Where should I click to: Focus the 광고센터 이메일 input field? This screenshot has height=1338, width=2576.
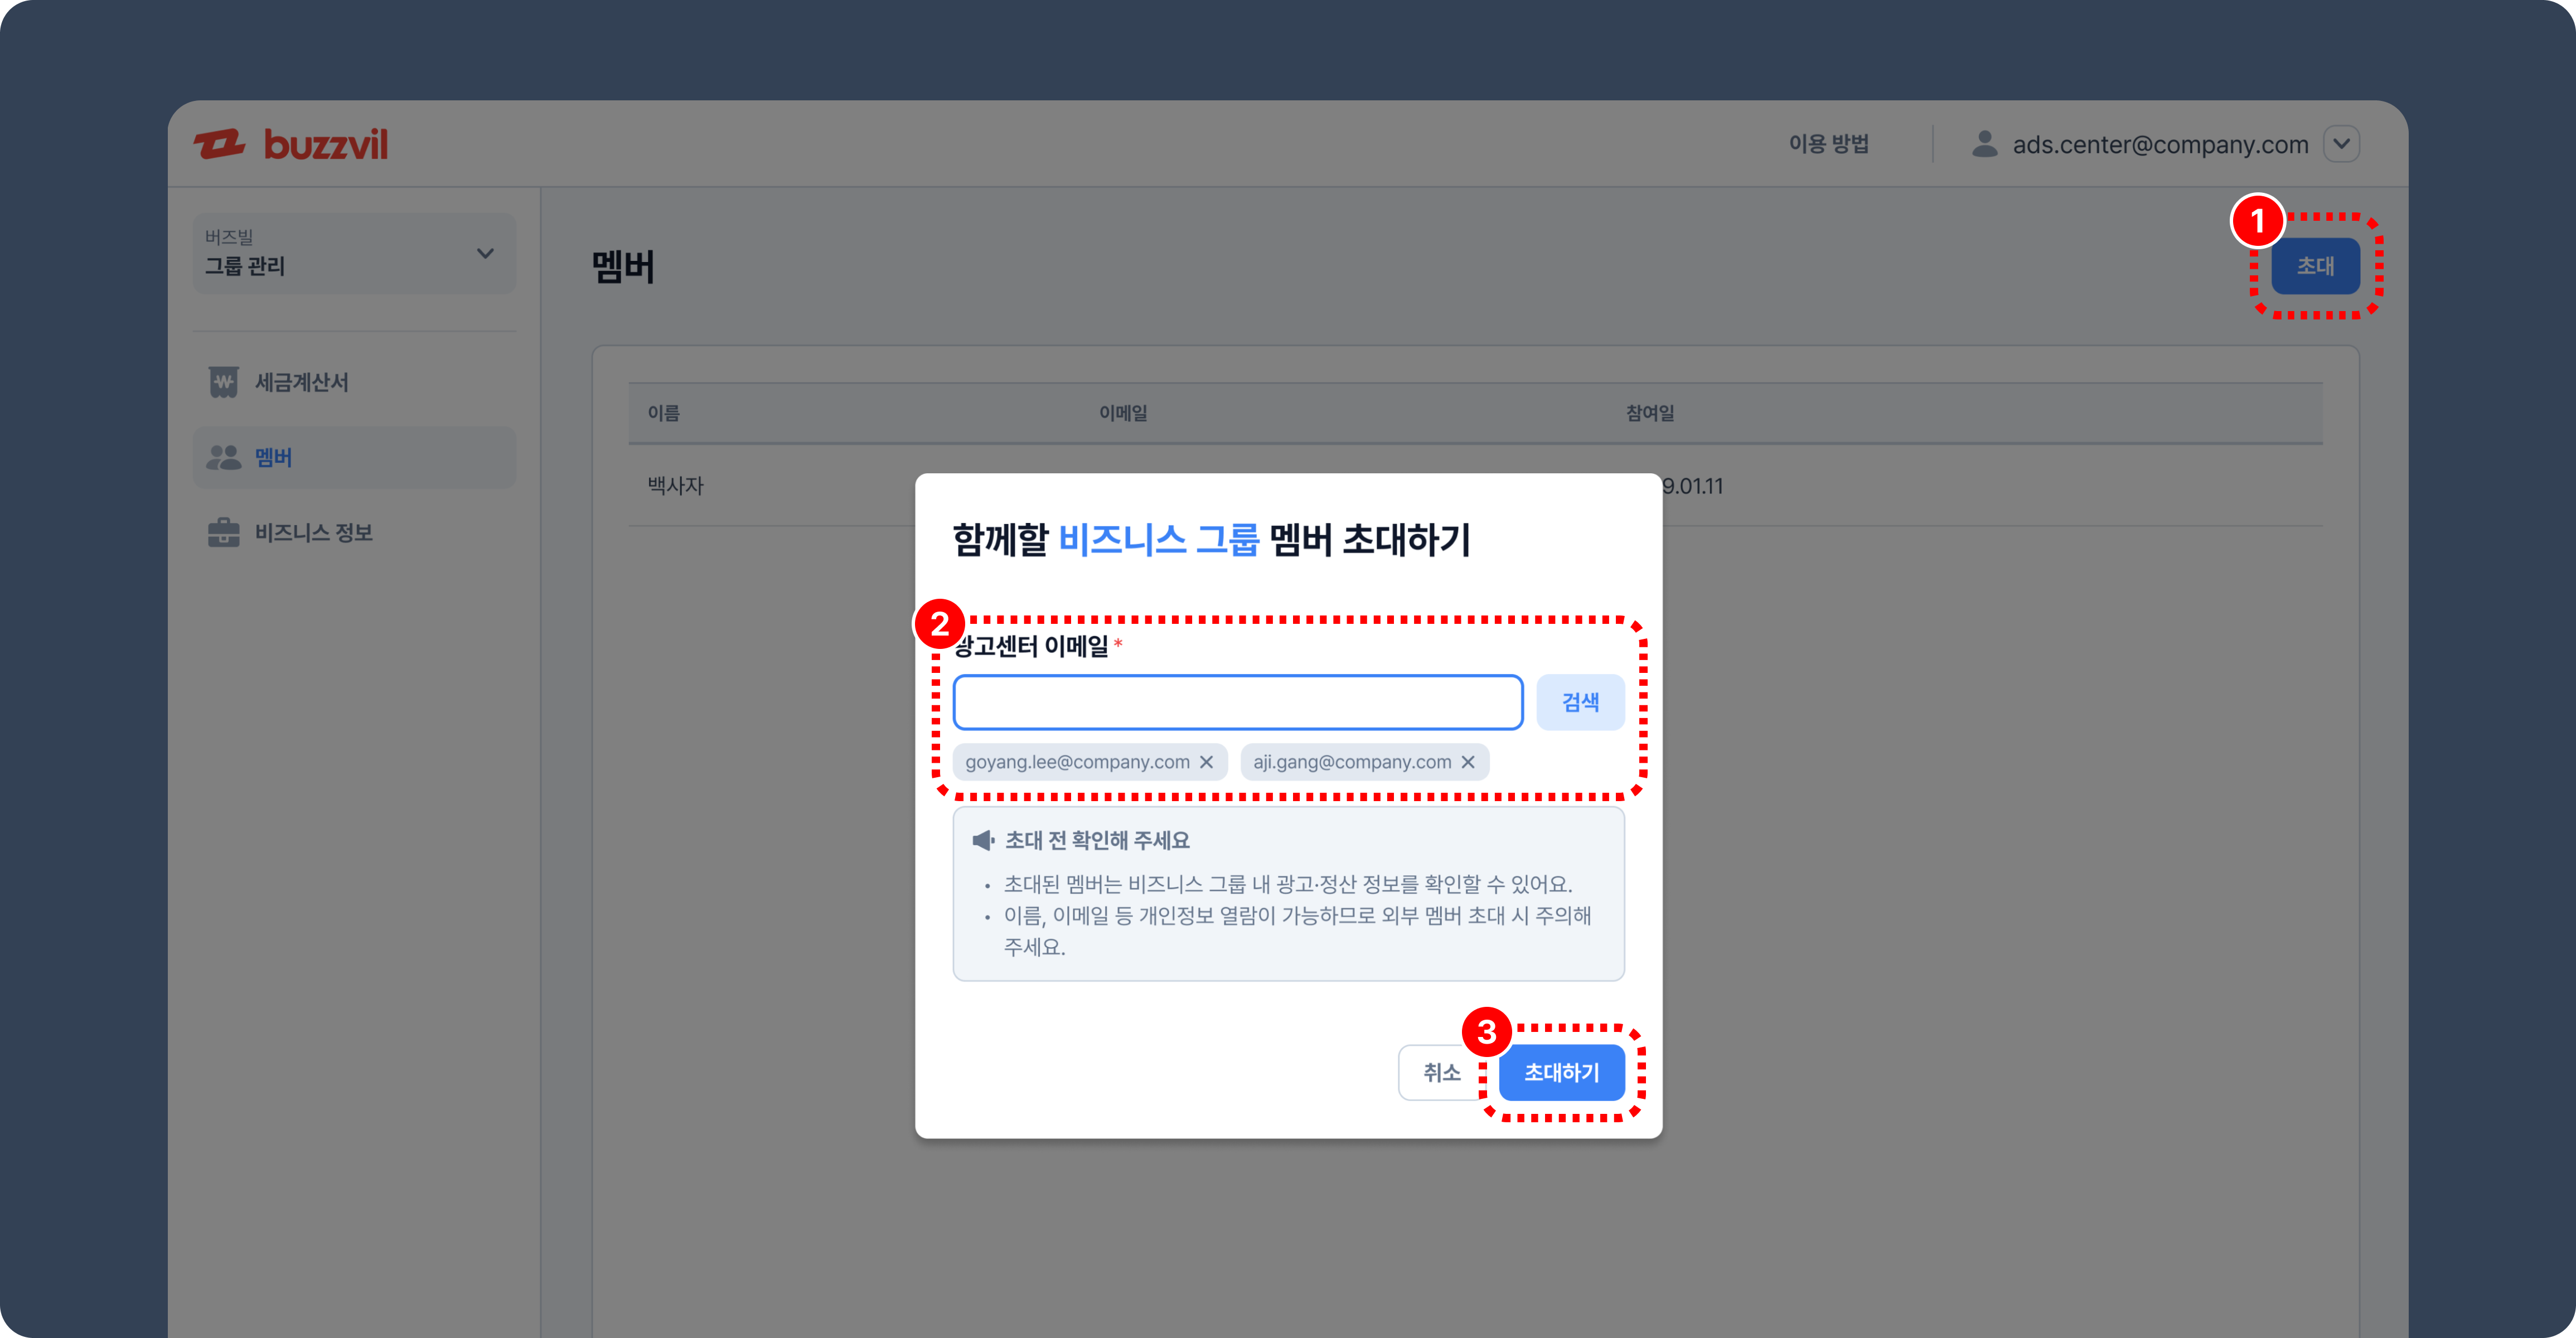(1237, 702)
